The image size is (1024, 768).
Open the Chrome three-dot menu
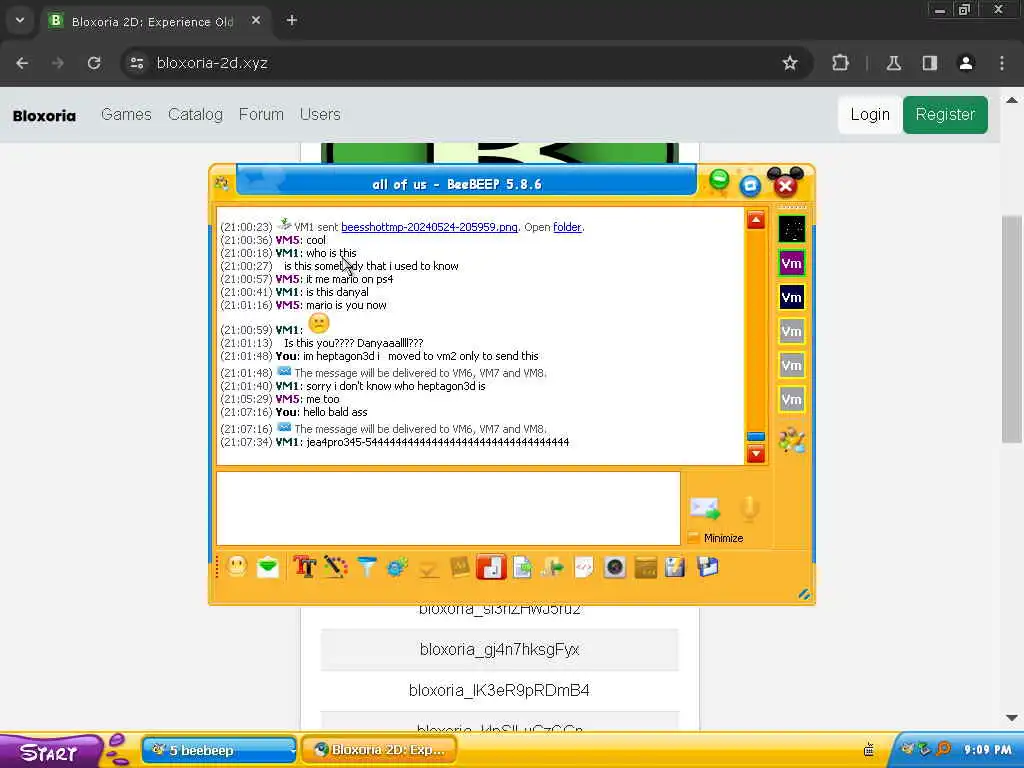1002,63
